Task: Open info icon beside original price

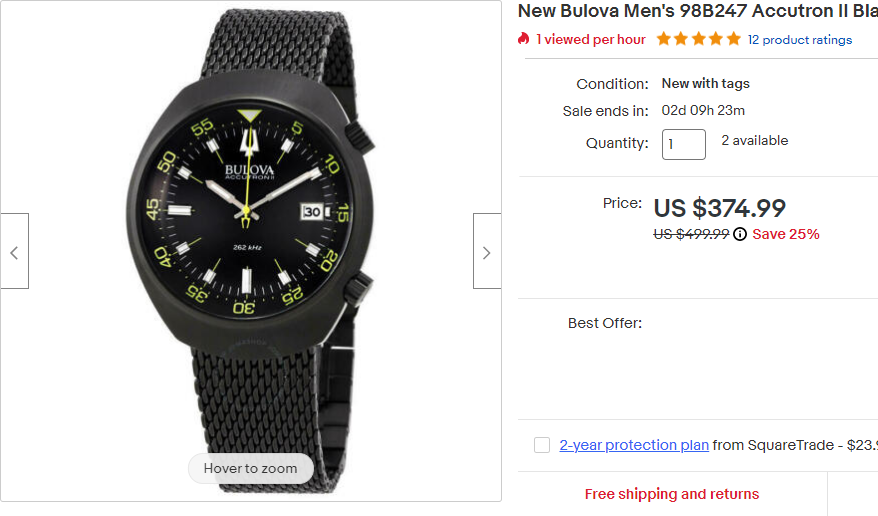Action: point(740,234)
